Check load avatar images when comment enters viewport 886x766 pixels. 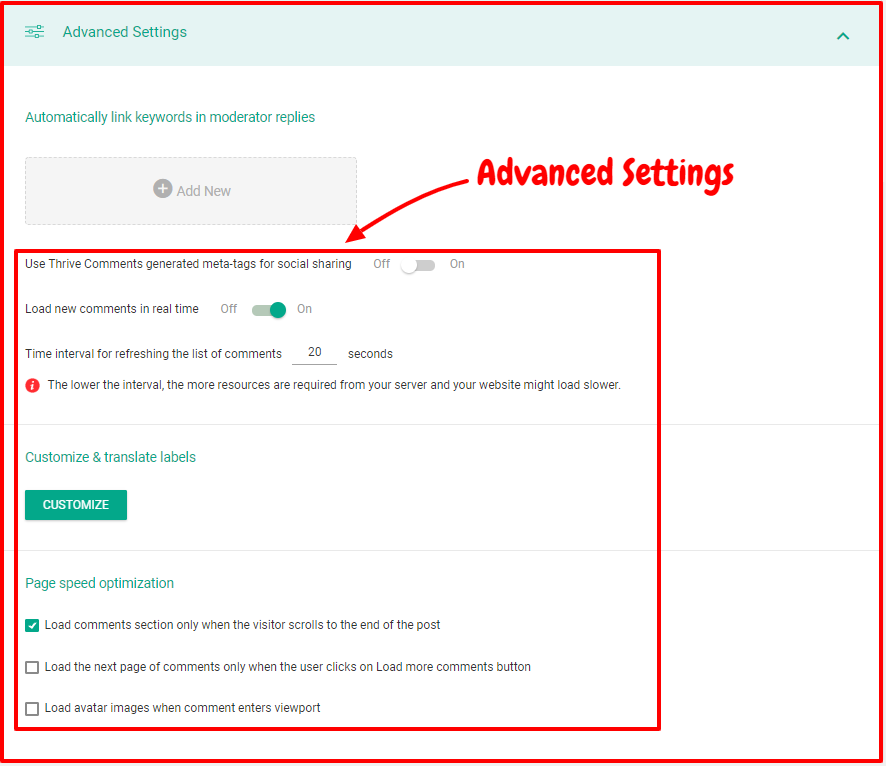pyautogui.click(x=31, y=708)
